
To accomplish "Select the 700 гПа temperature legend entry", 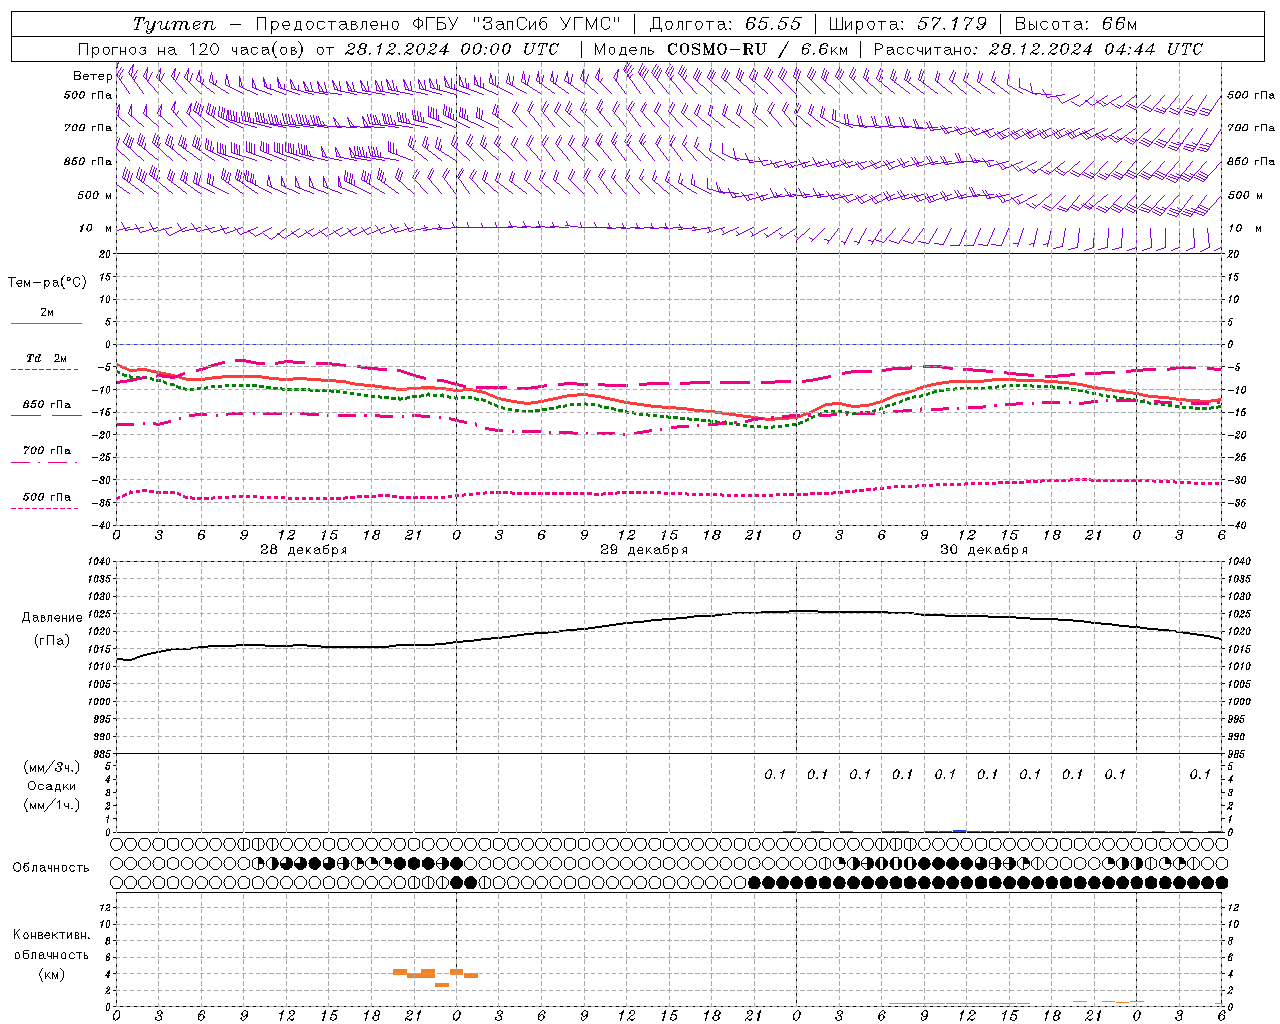I will coord(47,450).
